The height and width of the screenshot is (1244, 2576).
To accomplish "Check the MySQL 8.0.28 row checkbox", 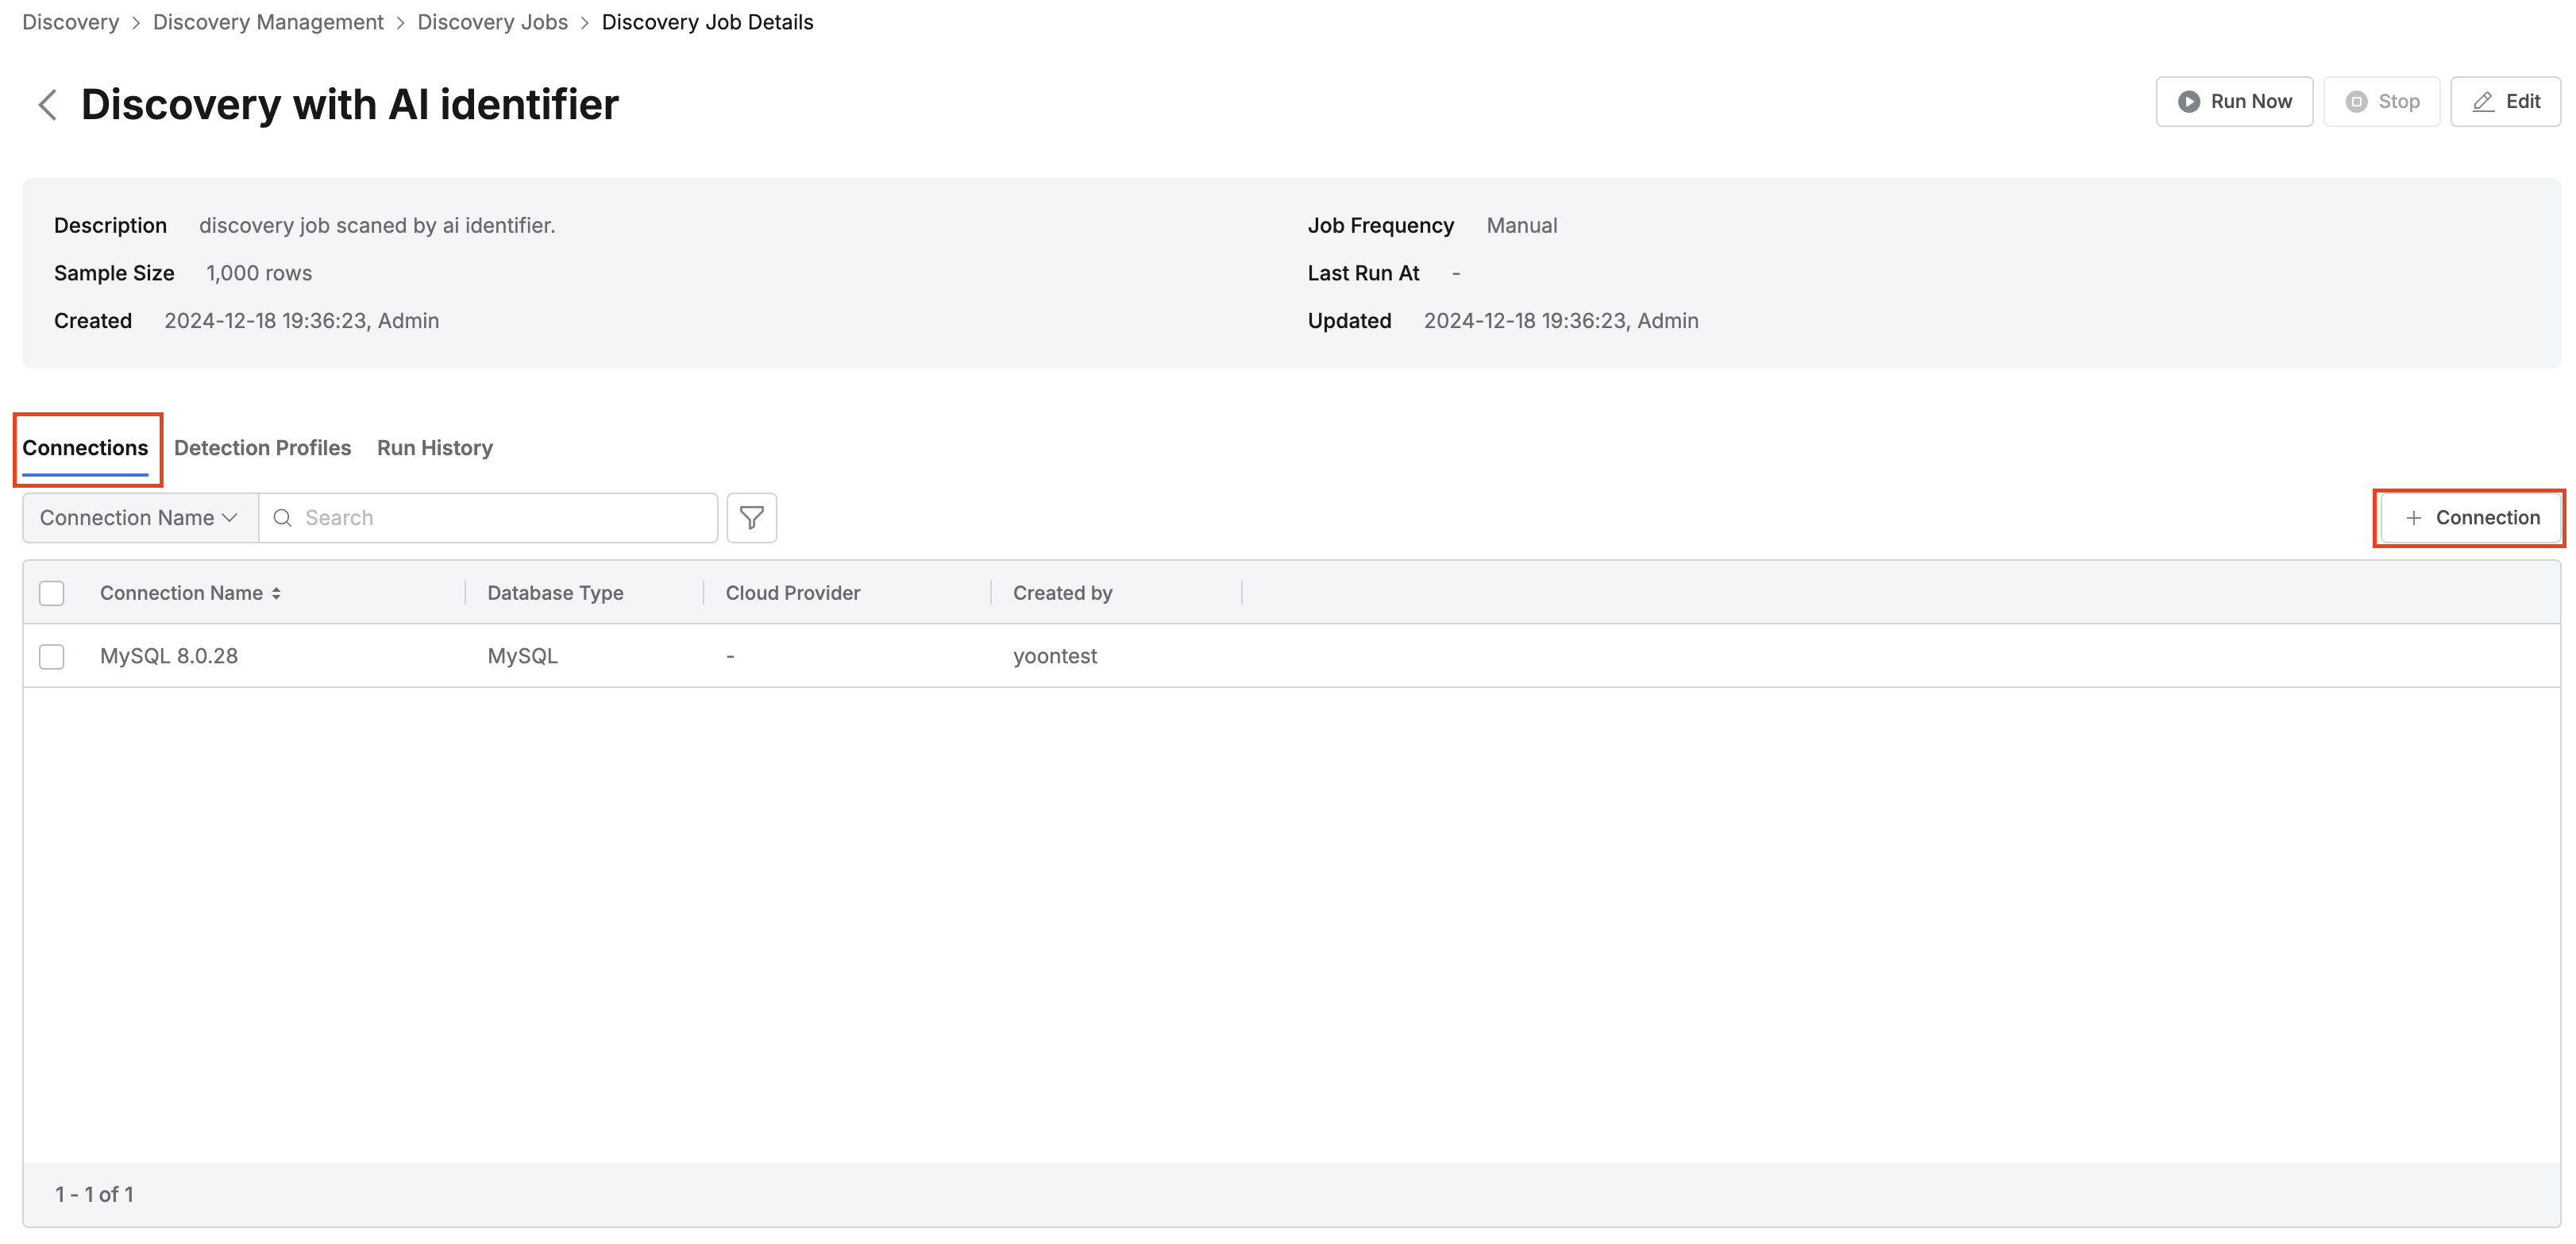I will [52, 656].
